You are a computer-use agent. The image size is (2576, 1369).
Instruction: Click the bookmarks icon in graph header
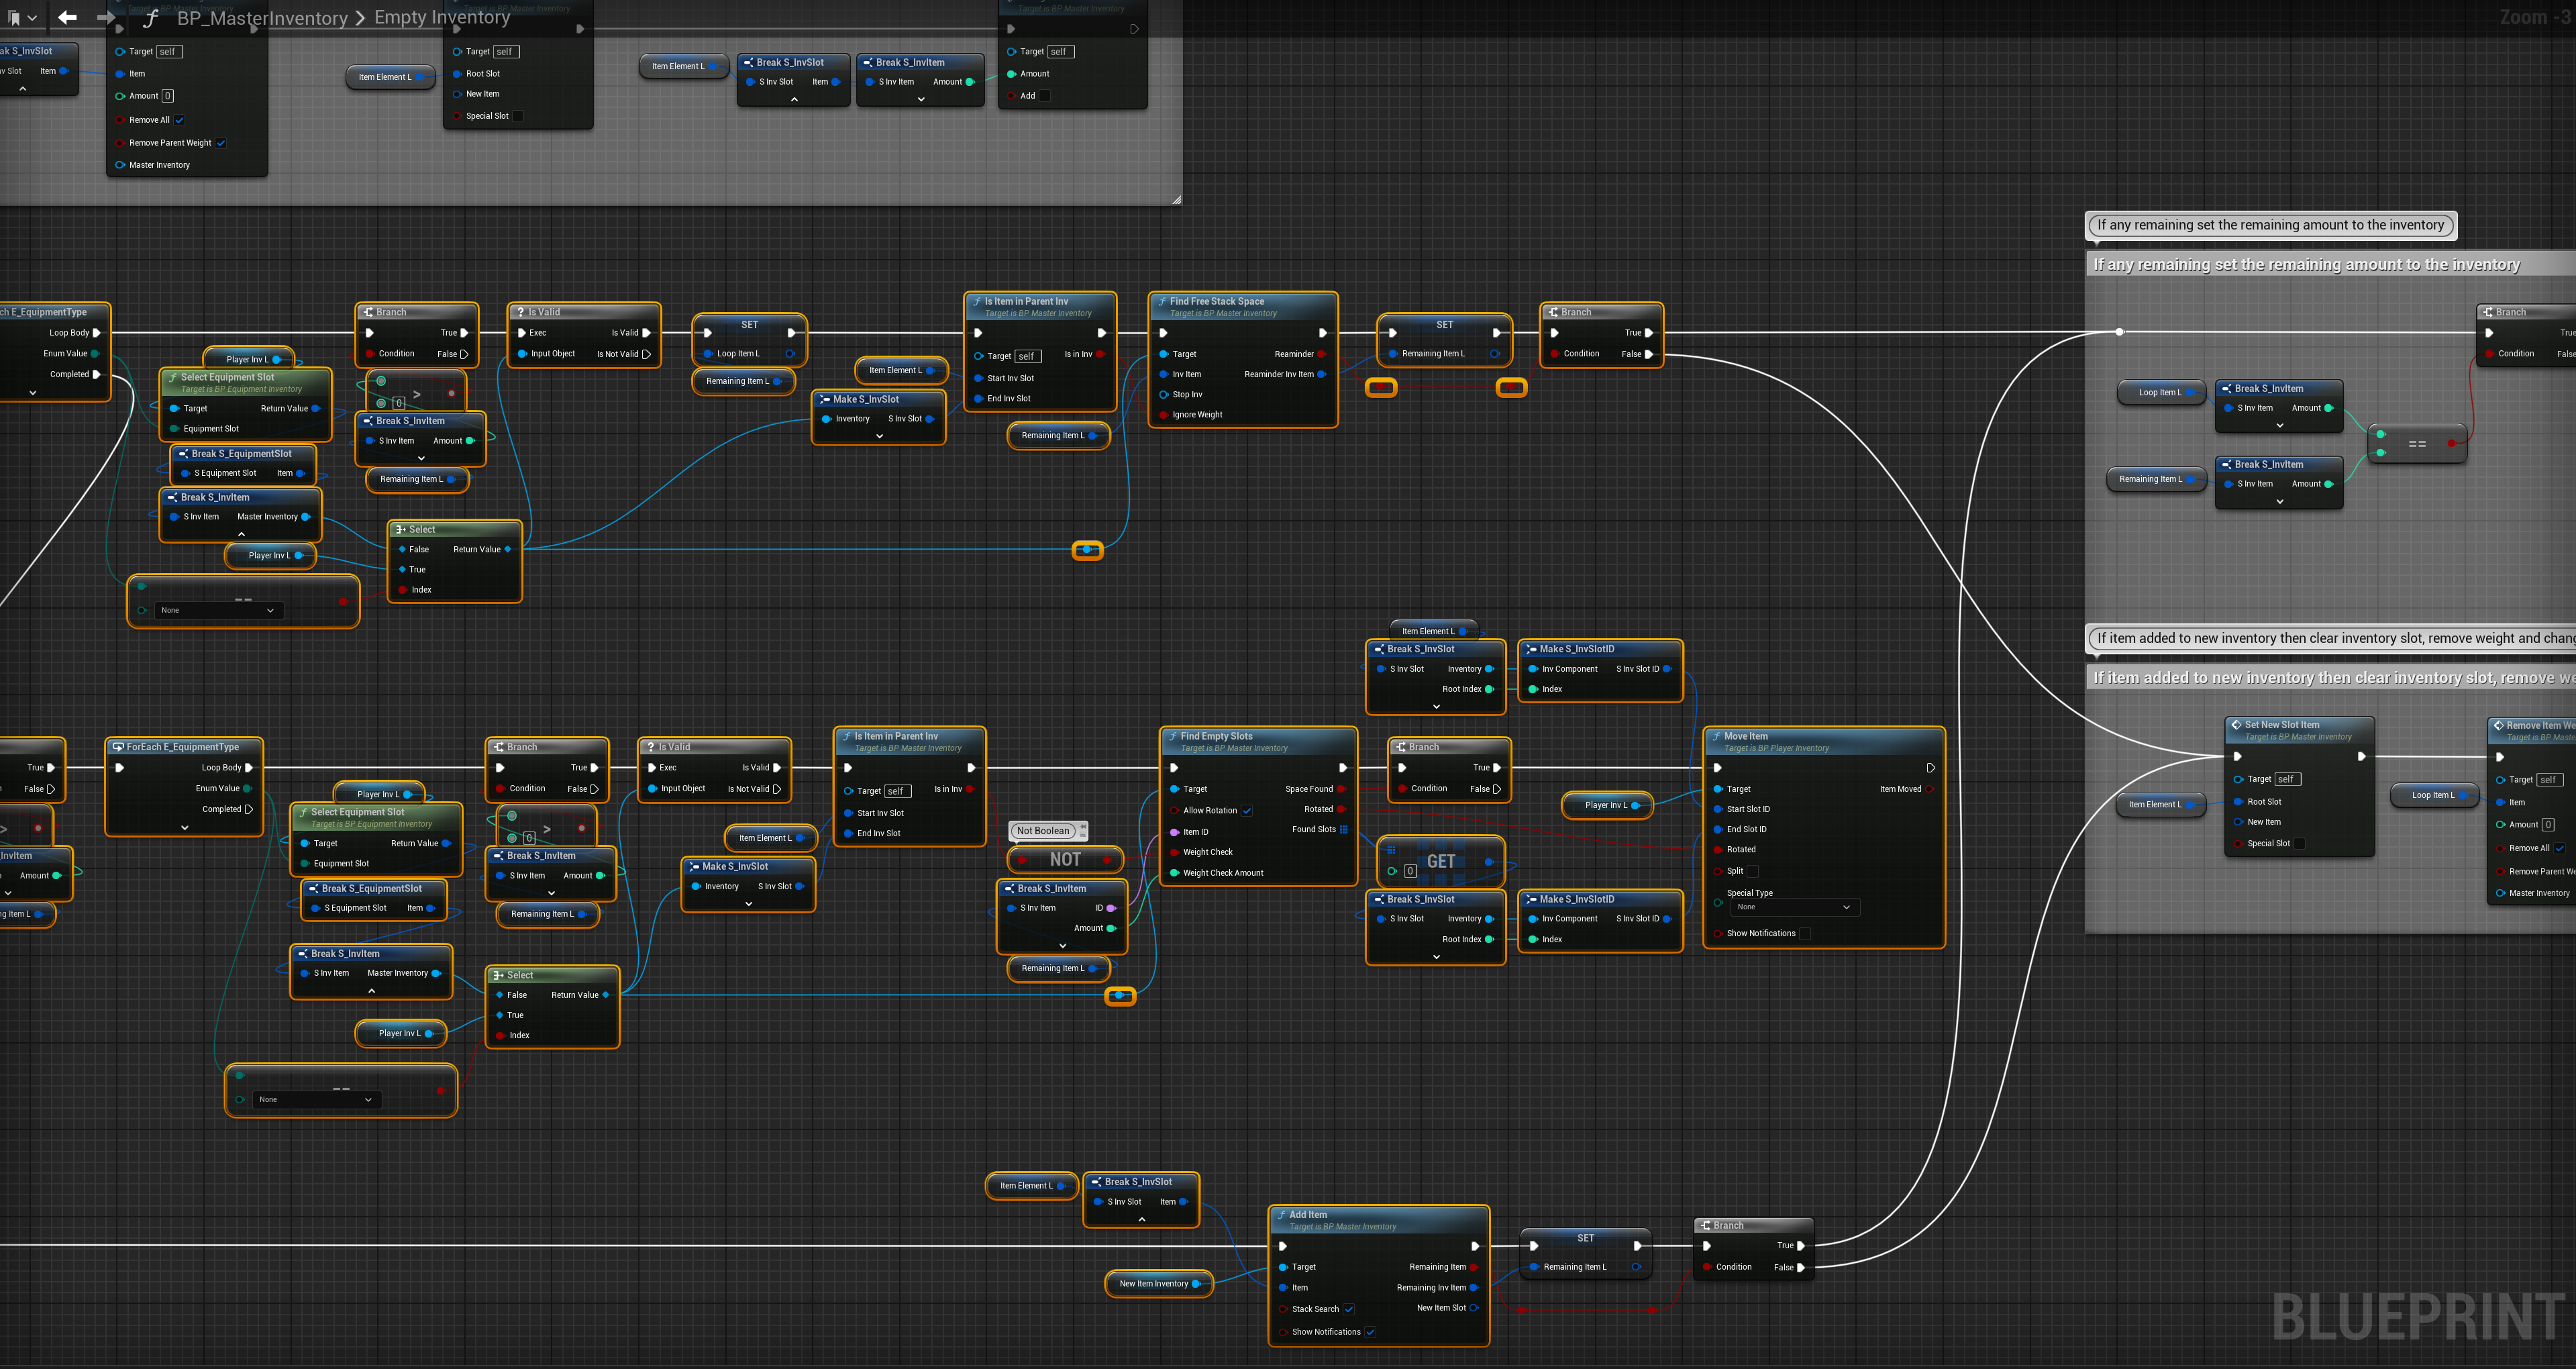point(15,17)
